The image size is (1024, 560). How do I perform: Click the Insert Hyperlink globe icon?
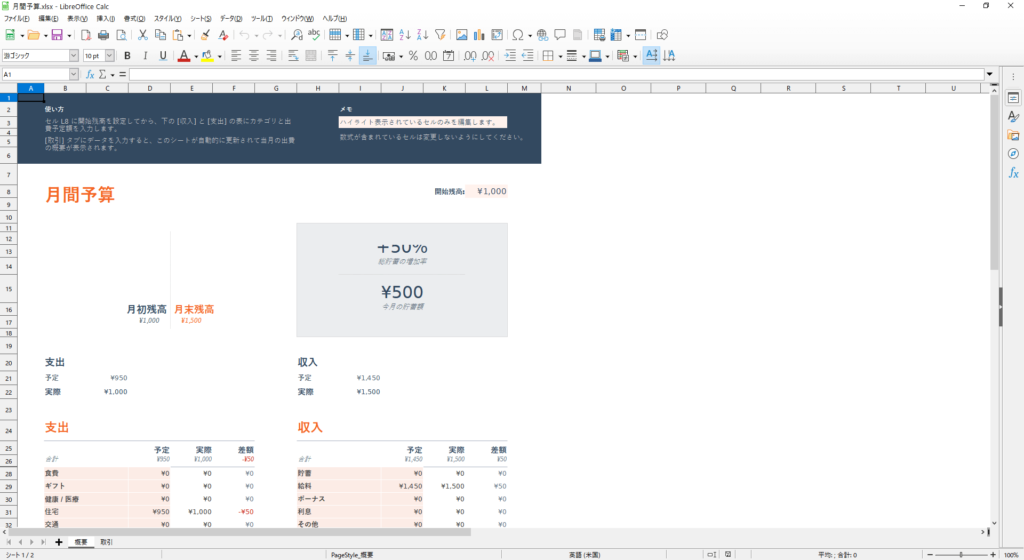[x=542, y=35]
